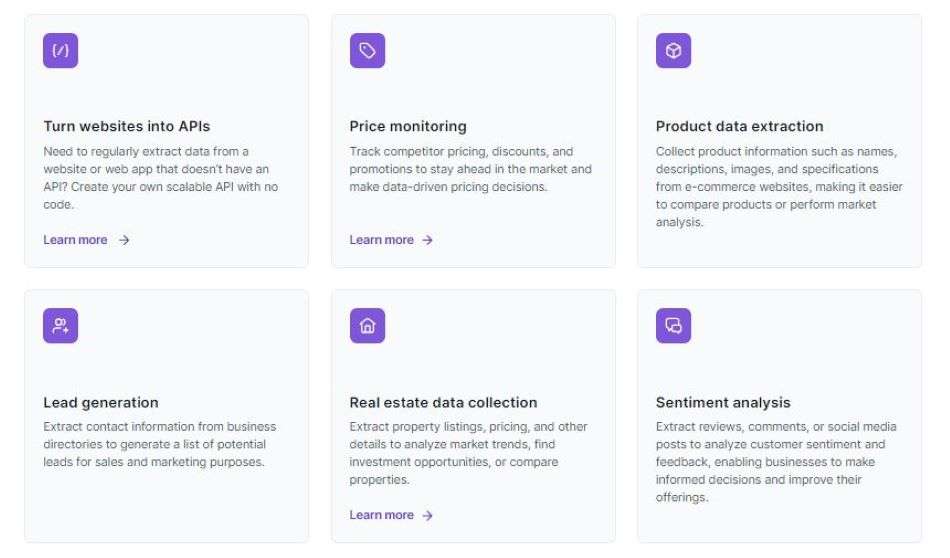Select the Turn websites into APIs heading
This screenshot has width=950, height=558.
click(127, 126)
